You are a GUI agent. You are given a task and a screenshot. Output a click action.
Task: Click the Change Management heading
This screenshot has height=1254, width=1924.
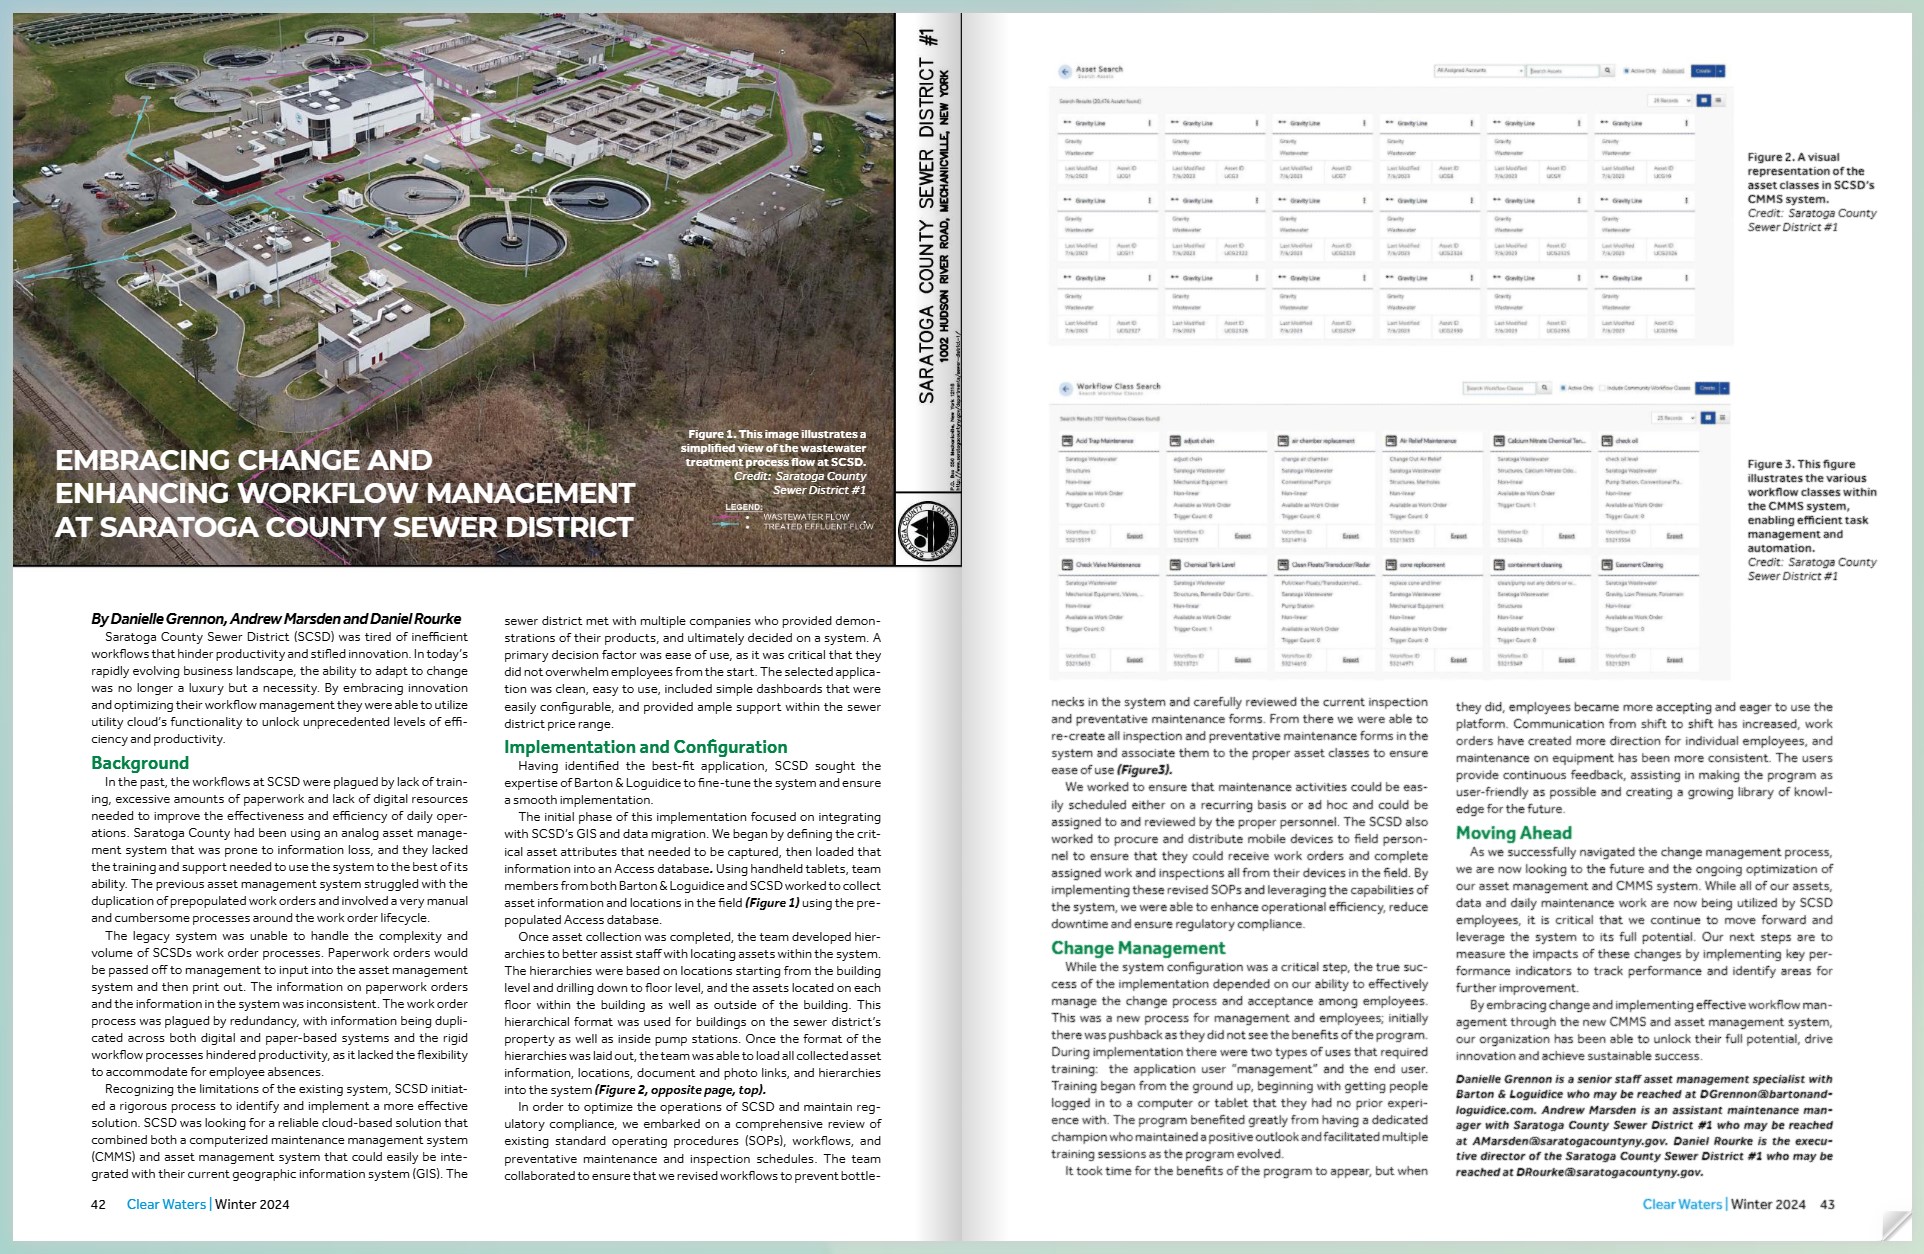pyautogui.click(x=1138, y=948)
